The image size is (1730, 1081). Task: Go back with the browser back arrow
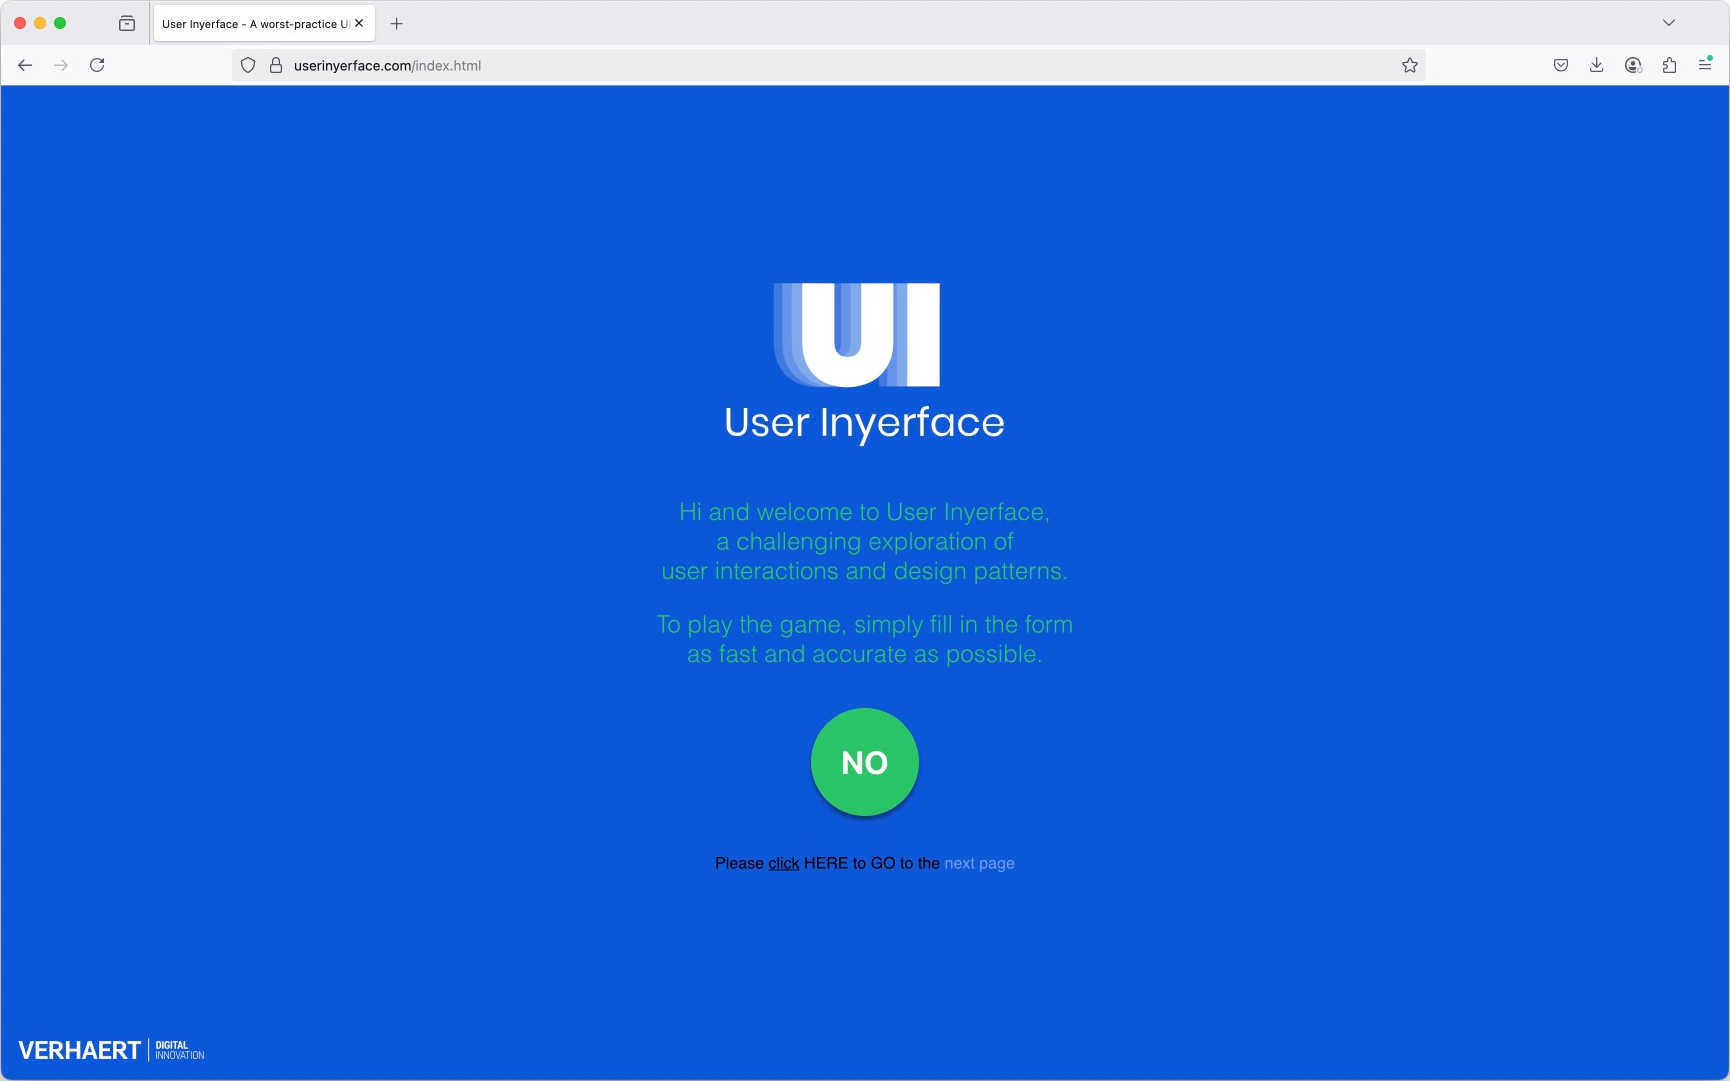(x=25, y=65)
